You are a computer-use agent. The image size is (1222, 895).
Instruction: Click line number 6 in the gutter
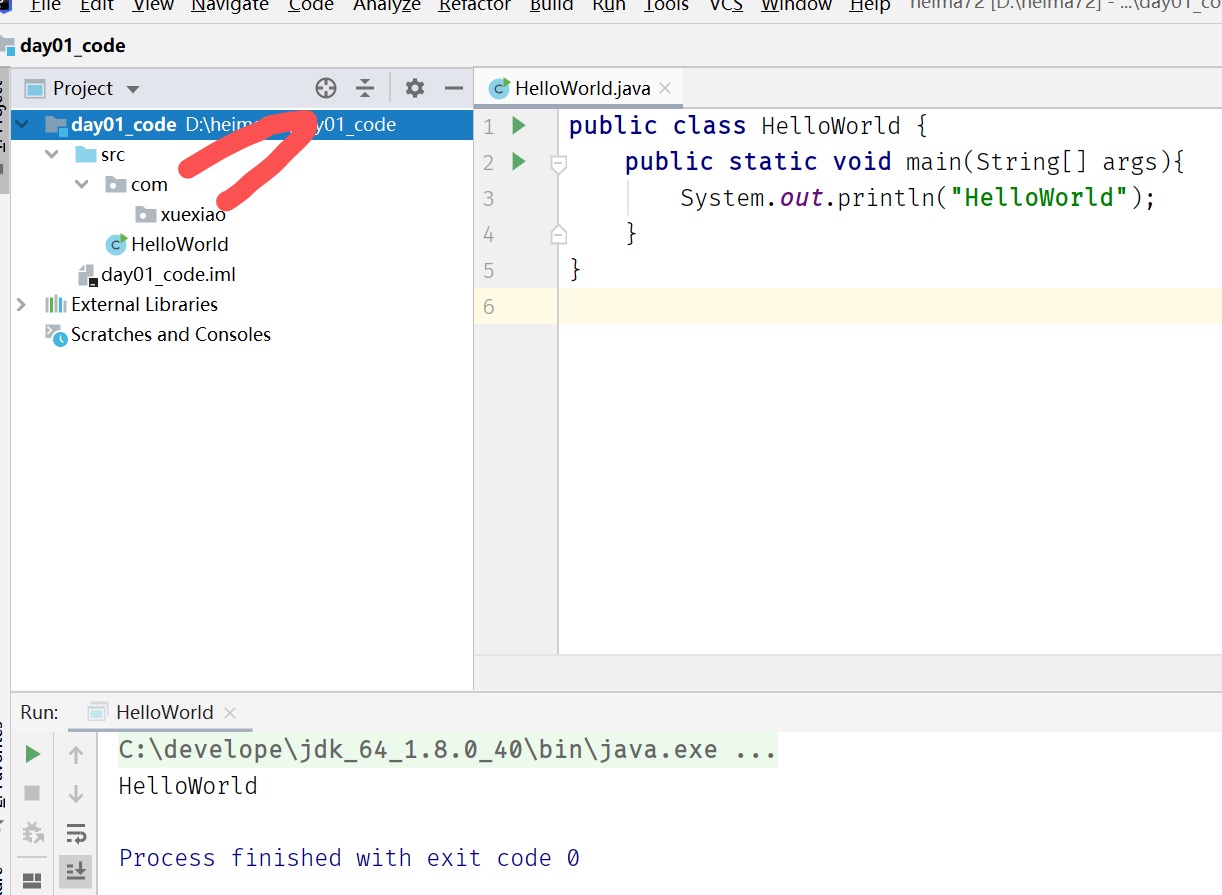pos(488,307)
